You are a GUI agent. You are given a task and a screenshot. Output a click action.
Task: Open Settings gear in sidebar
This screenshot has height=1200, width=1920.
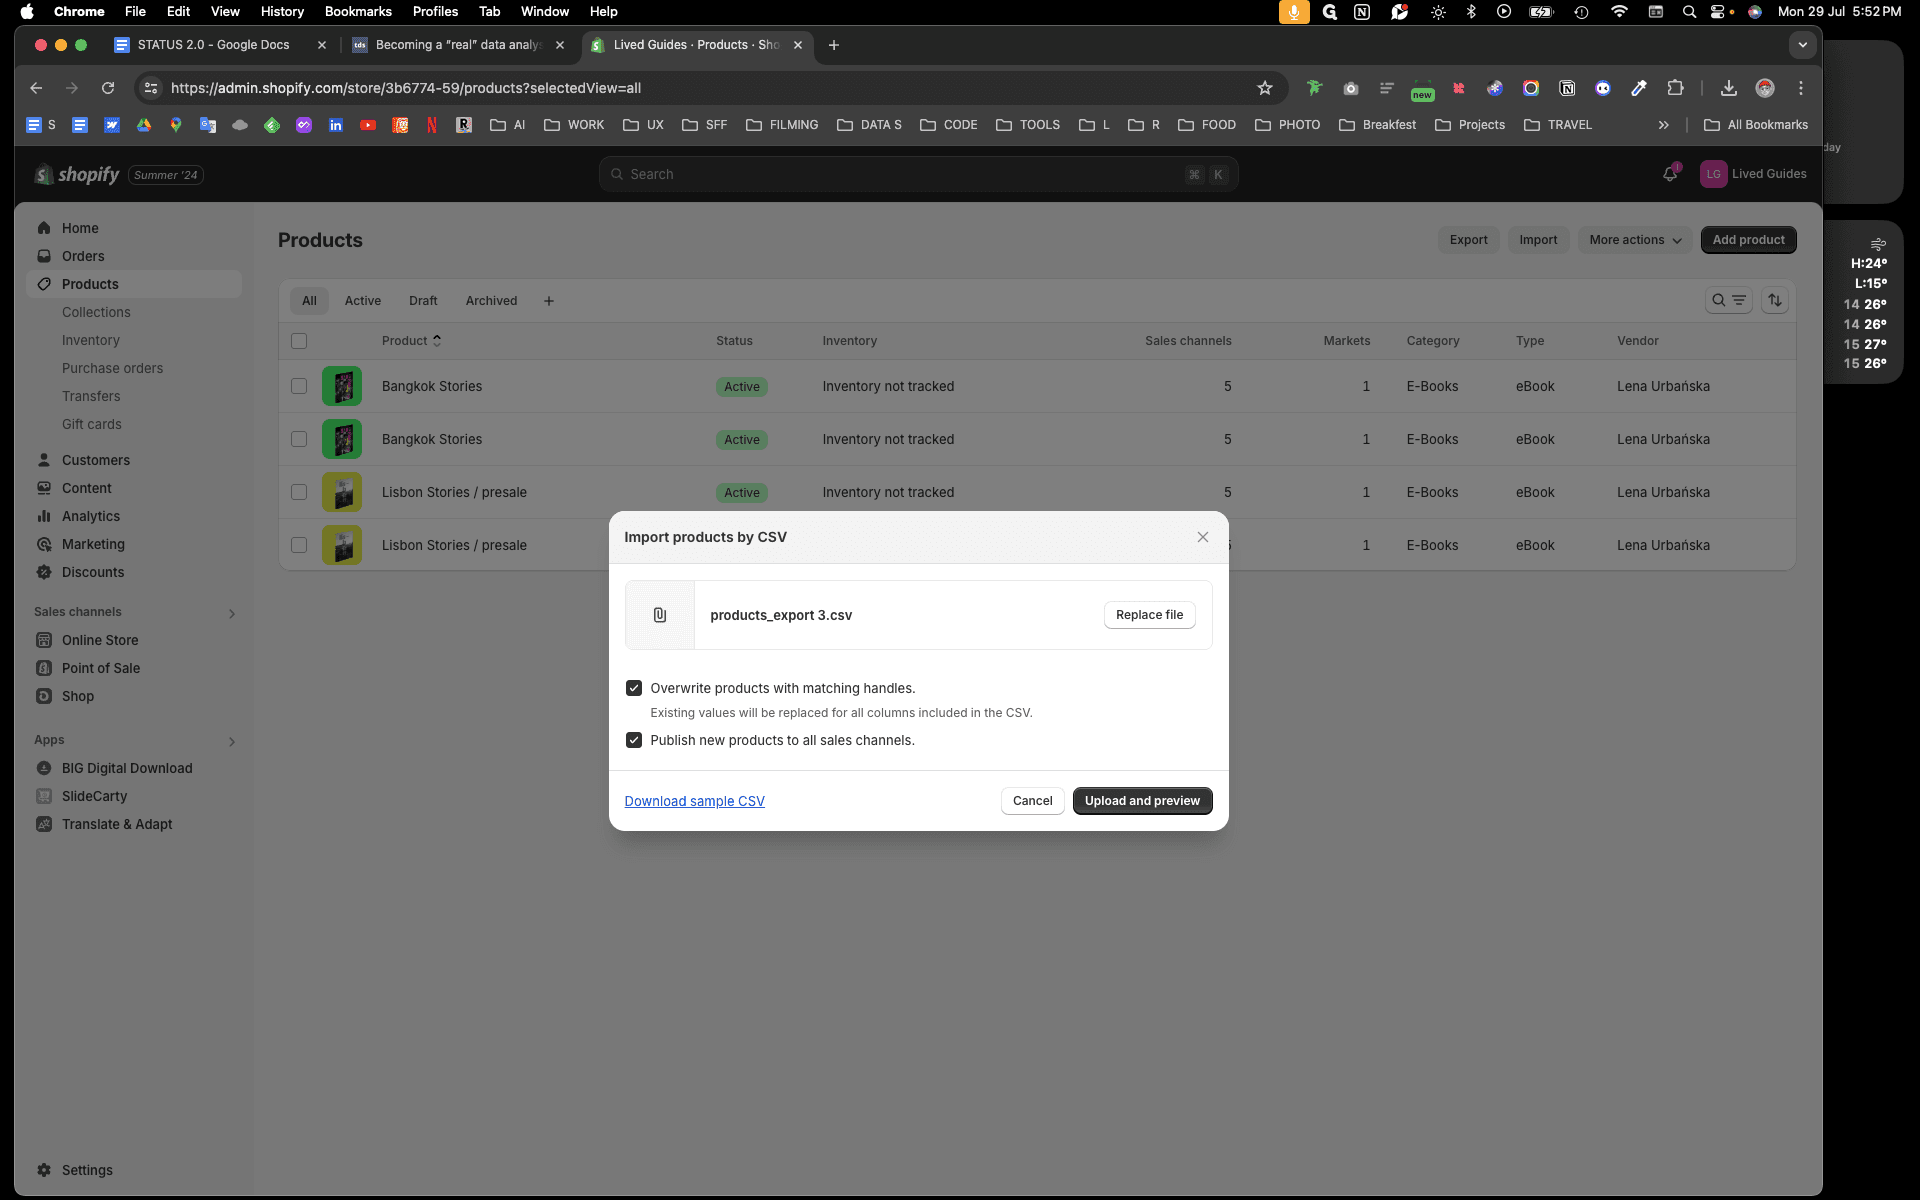click(44, 1170)
